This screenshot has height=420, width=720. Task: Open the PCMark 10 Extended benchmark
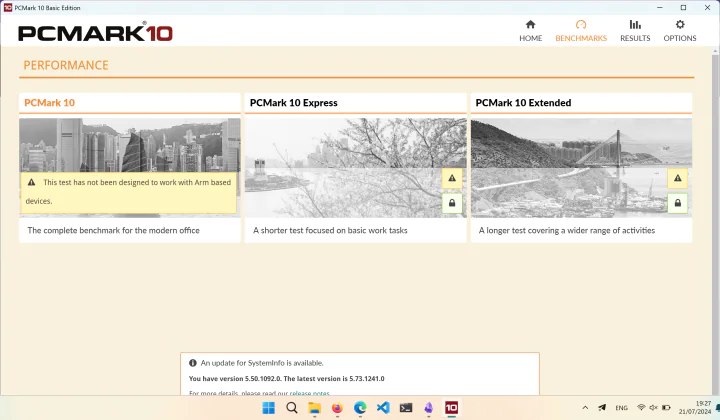(523, 103)
